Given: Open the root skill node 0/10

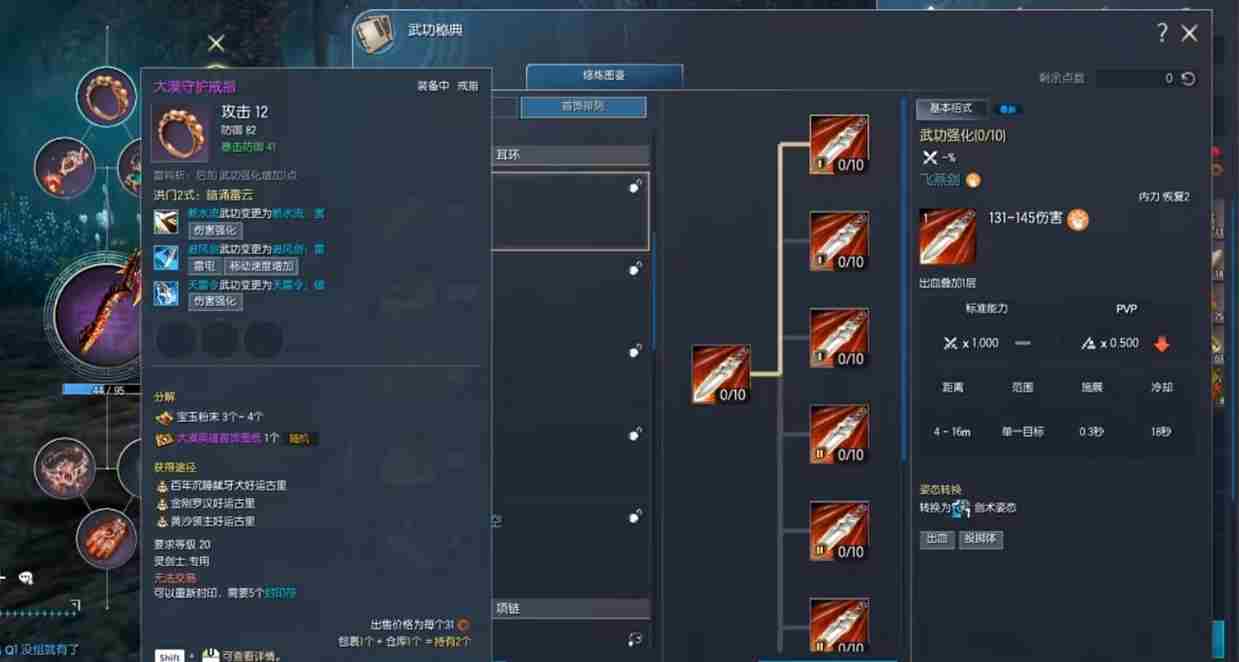Looking at the screenshot, I should [x=721, y=374].
